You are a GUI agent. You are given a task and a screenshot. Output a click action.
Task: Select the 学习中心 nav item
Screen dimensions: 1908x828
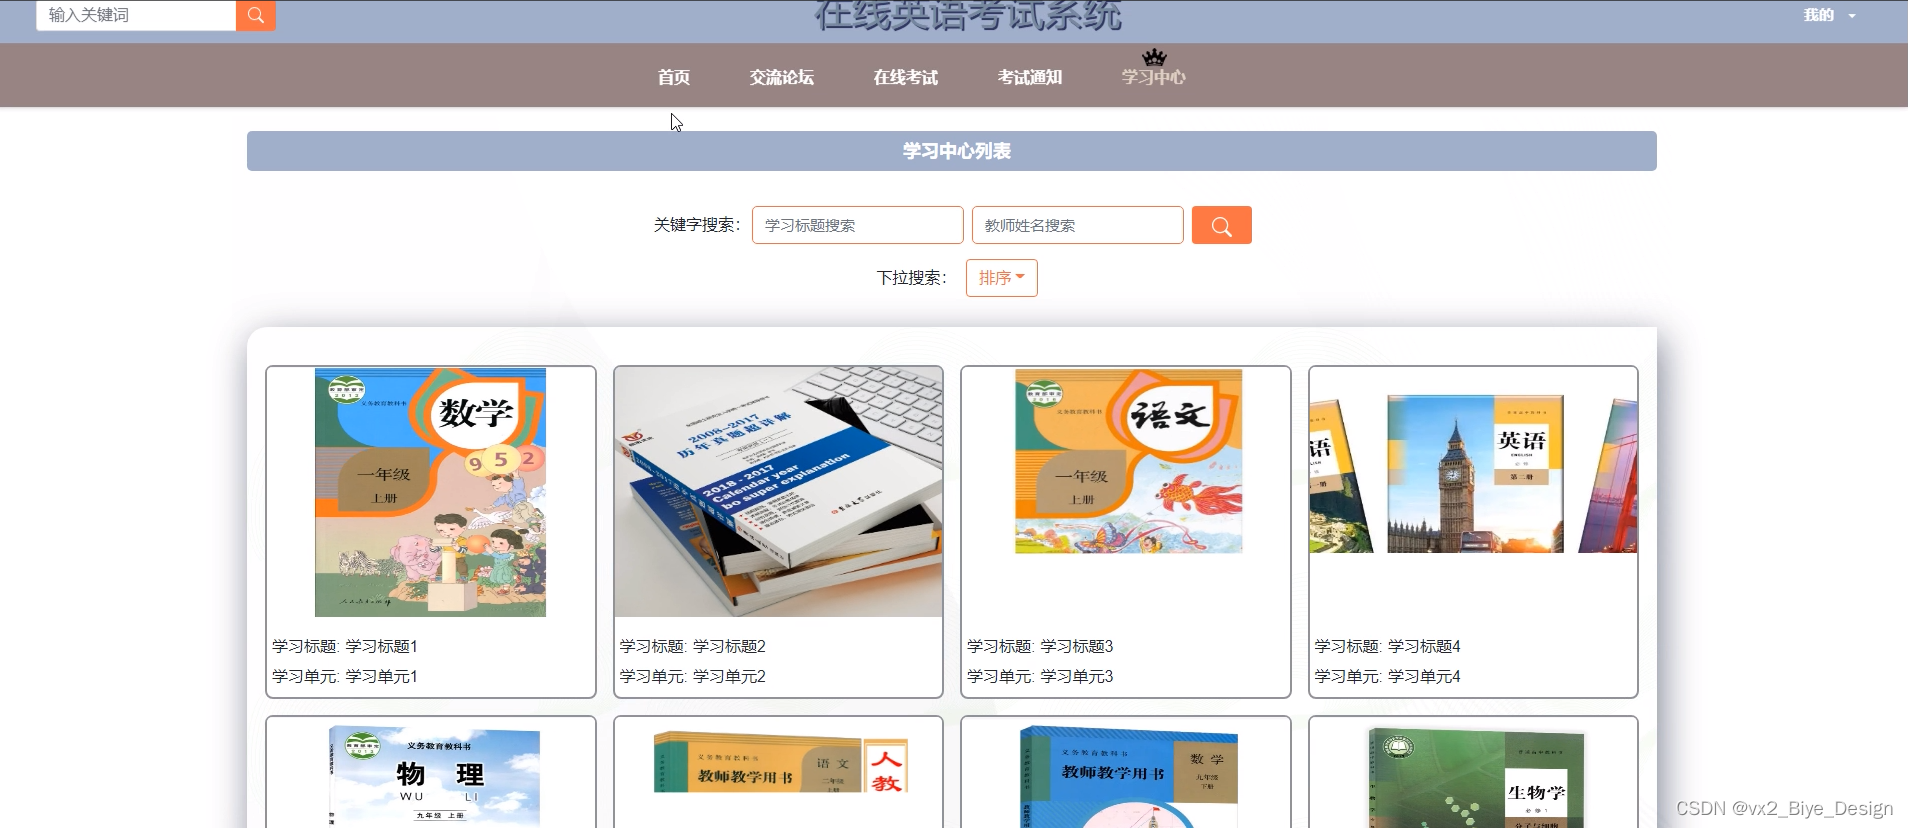tap(1154, 77)
